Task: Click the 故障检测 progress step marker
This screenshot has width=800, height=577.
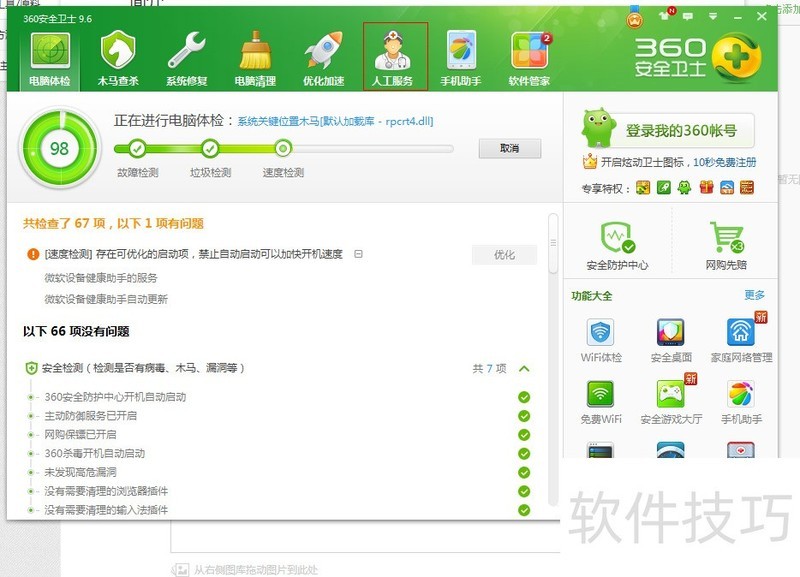Action: click(x=137, y=148)
